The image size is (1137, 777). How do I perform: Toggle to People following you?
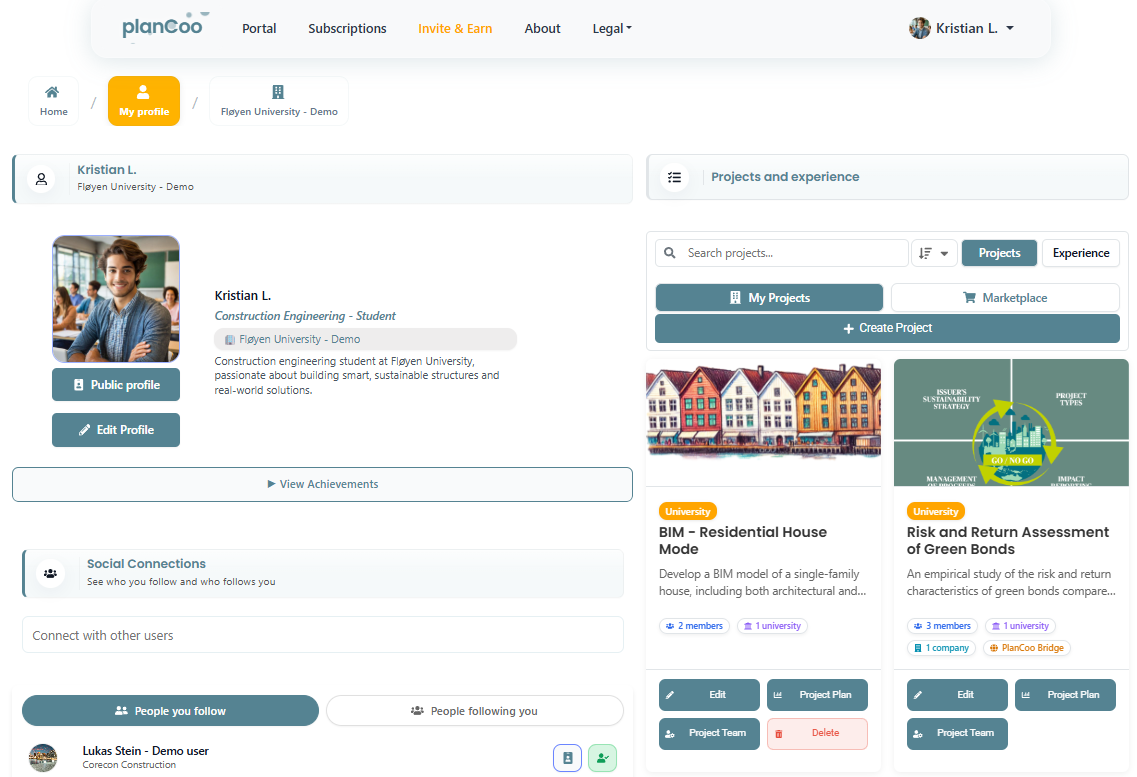474,711
